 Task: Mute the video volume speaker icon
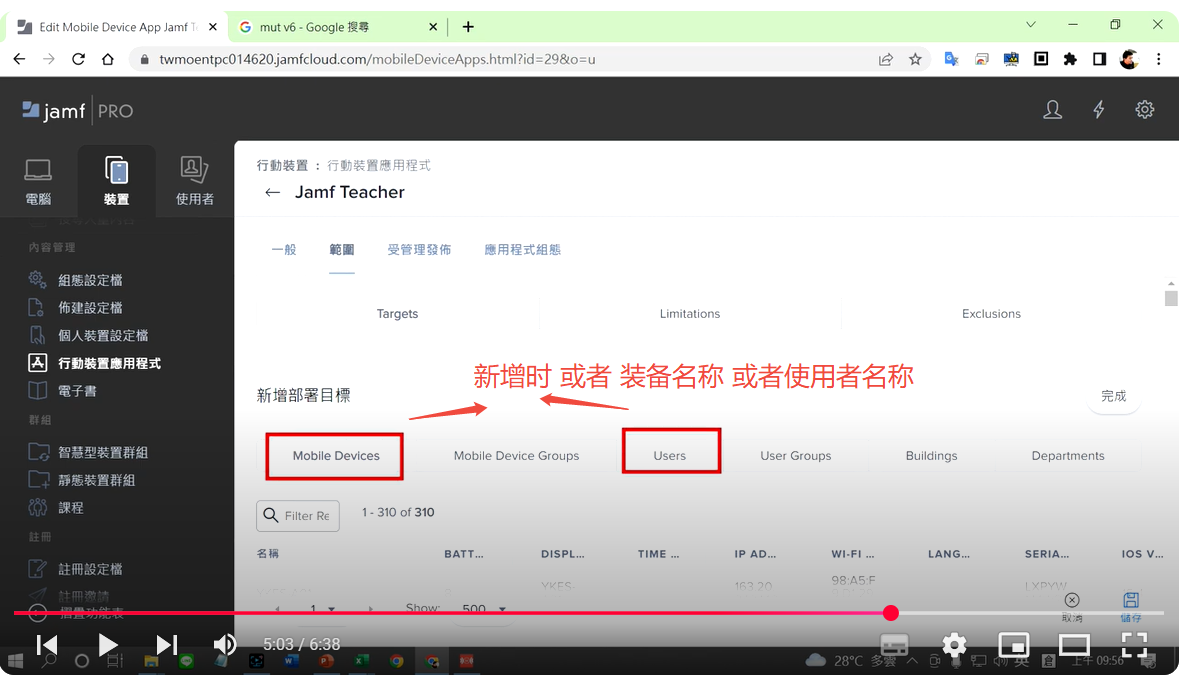point(225,645)
